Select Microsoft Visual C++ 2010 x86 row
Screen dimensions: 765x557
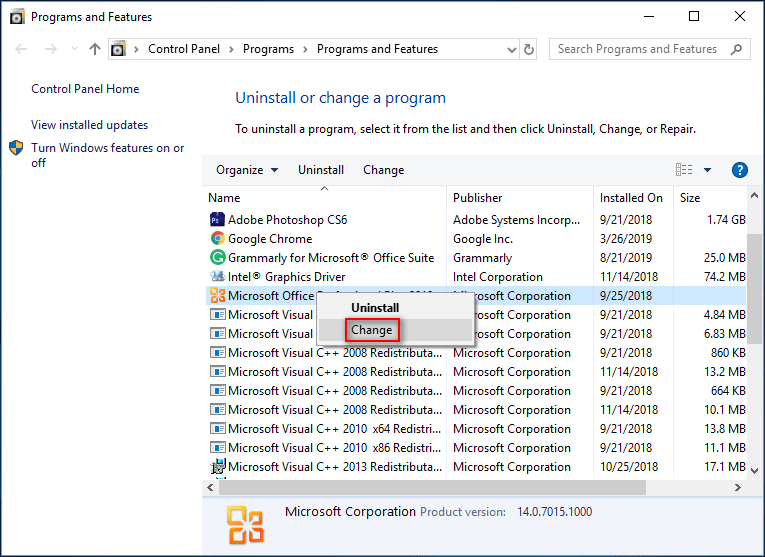coord(476,448)
